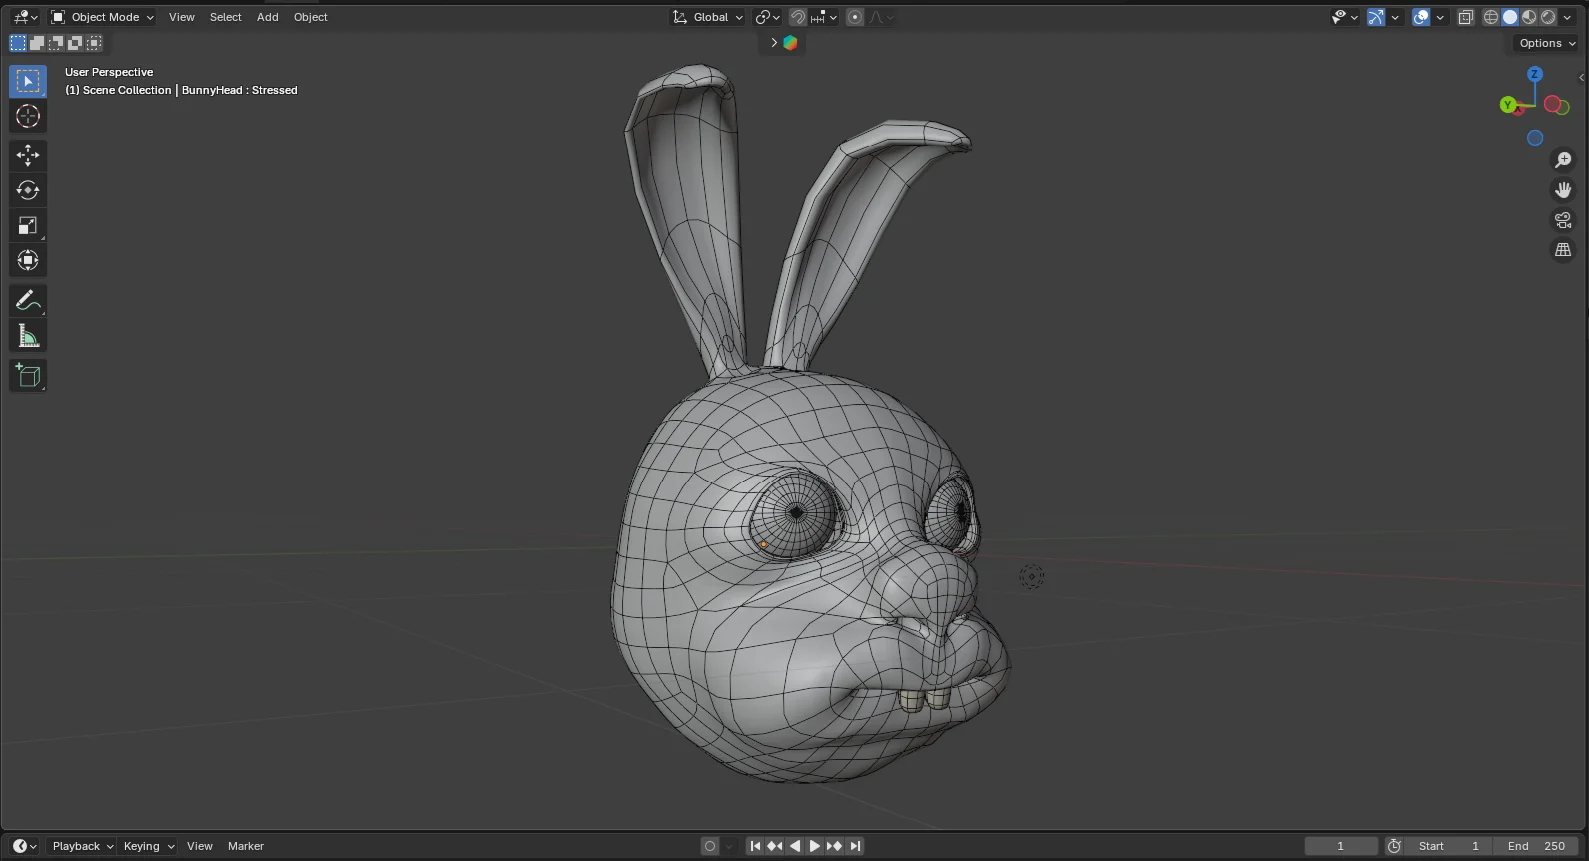Click the Playback button in timeline
This screenshot has width=1589, height=861.
(x=82, y=846)
